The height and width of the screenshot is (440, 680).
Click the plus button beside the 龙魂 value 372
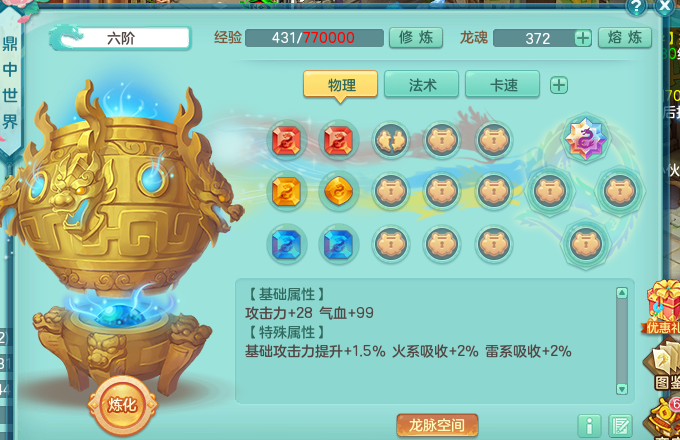pyautogui.click(x=582, y=38)
